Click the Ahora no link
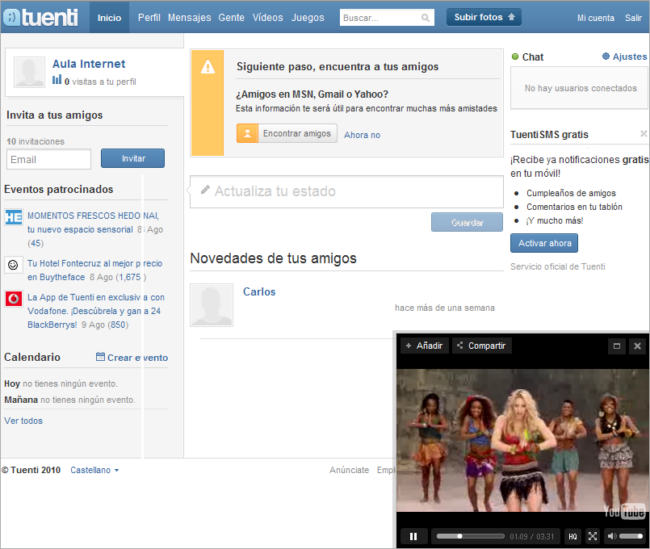650x549 pixels. coord(362,135)
